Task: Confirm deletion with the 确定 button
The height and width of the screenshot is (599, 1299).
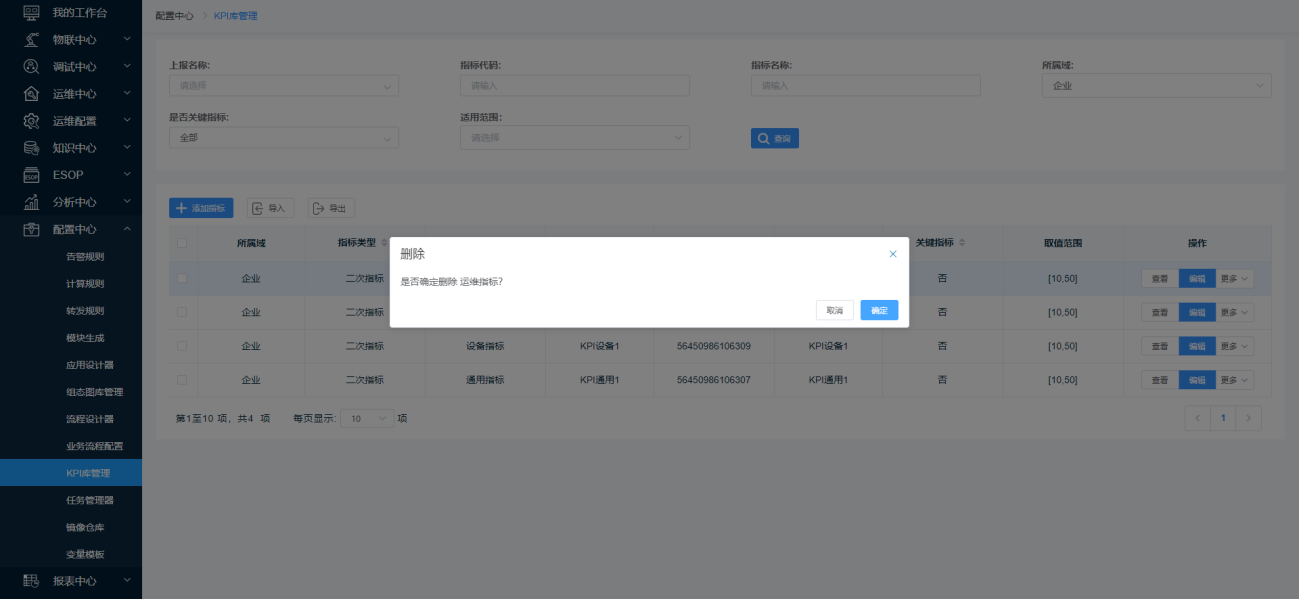Action: click(x=879, y=311)
